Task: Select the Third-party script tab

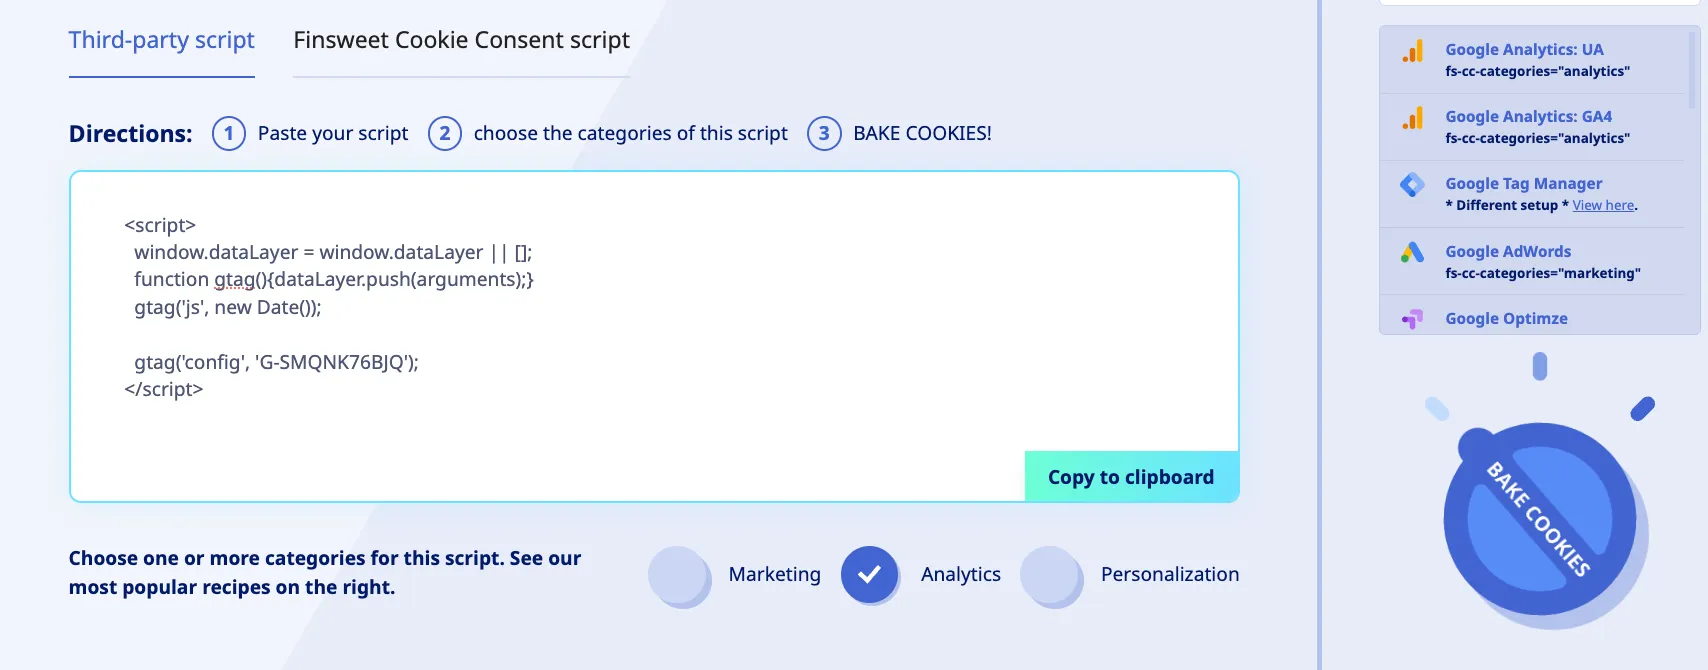Action: [x=161, y=39]
